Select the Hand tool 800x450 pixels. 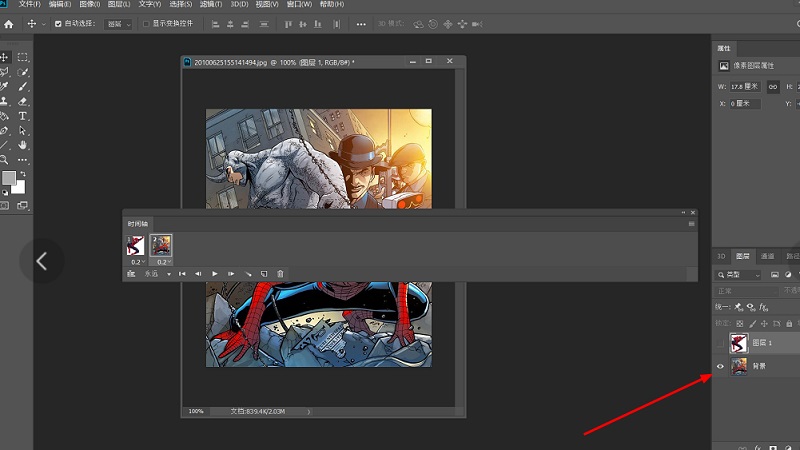[22, 145]
